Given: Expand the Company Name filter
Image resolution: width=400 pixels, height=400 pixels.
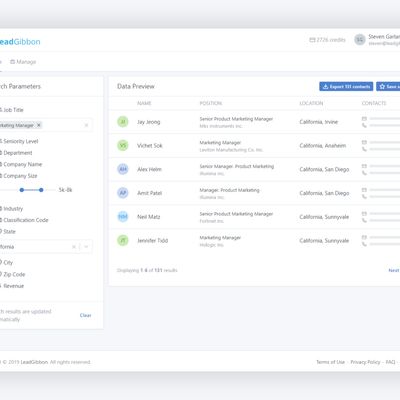Looking at the screenshot, I should click(x=21, y=164).
